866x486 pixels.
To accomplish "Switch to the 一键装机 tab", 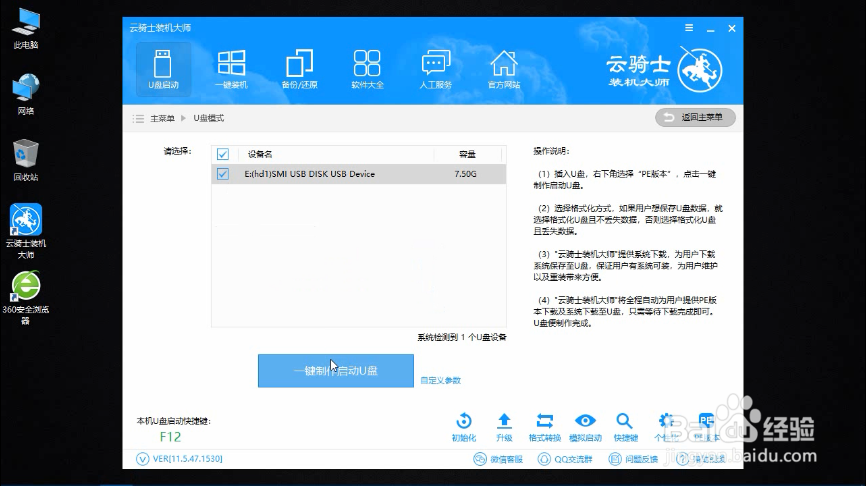I will click(231, 69).
